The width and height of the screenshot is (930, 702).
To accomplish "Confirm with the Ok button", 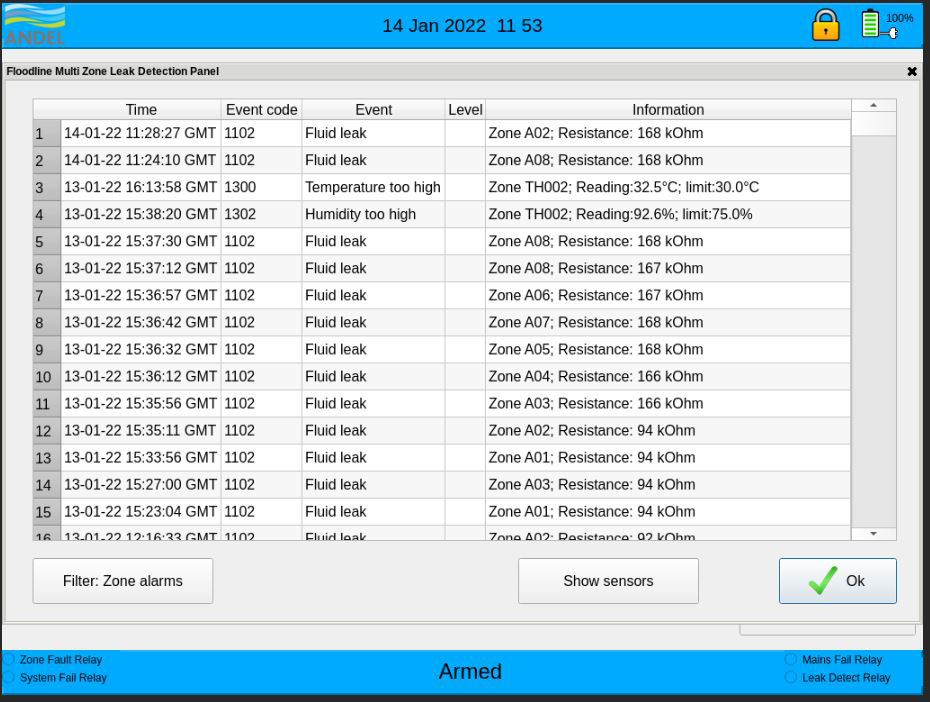I will point(837,581).
